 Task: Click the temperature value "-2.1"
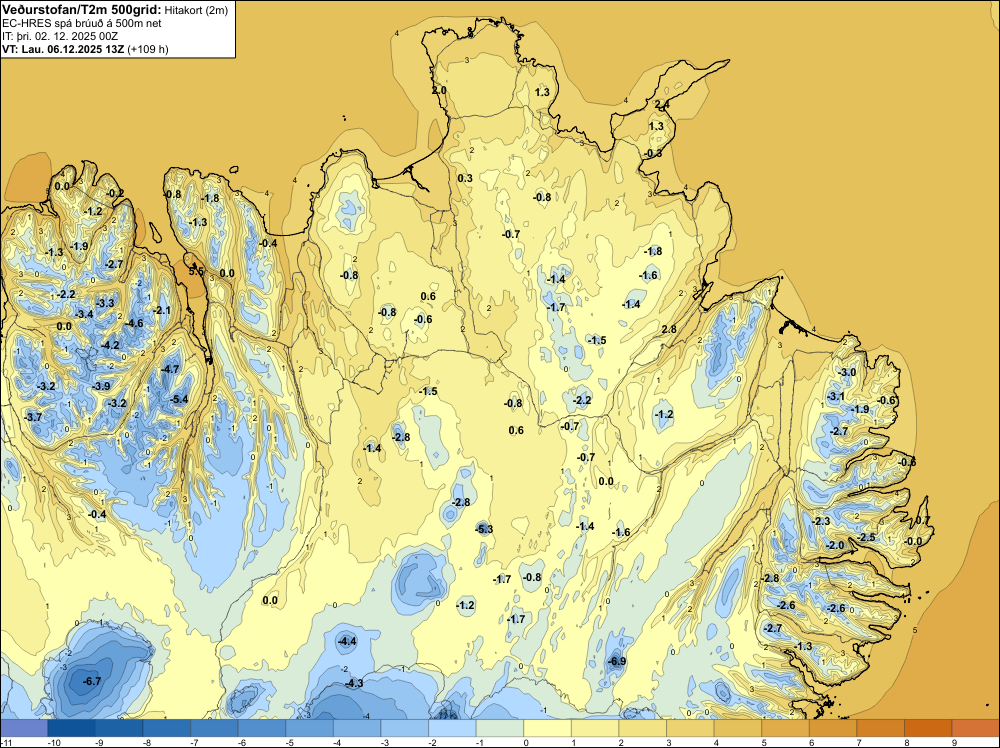[162, 310]
